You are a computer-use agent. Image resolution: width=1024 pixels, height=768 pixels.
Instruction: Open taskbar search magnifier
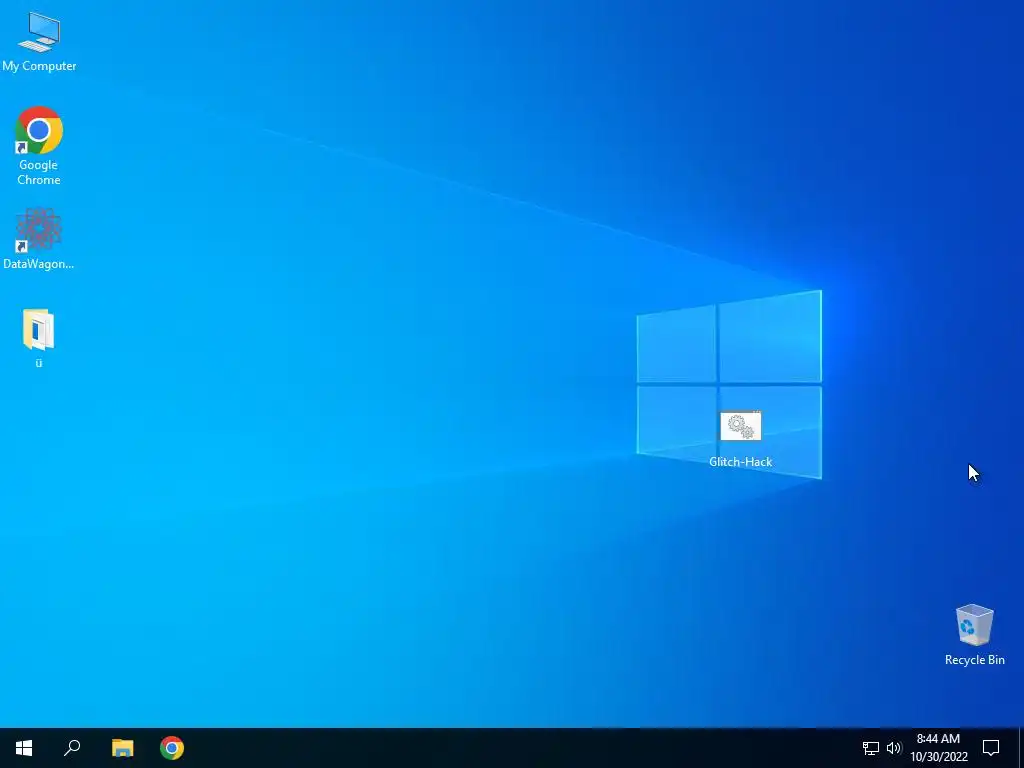coord(72,748)
